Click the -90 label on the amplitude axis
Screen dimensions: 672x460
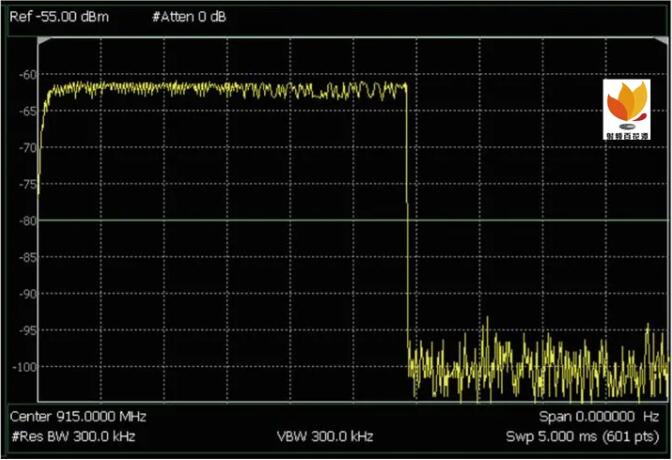(x=26, y=294)
